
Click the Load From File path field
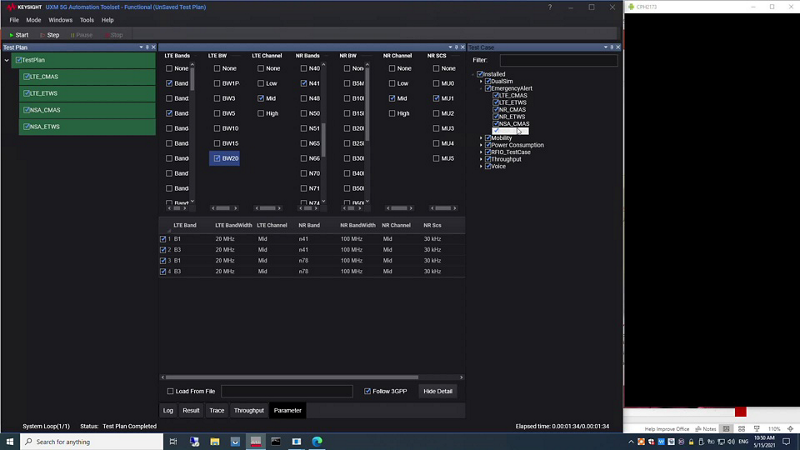pyautogui.click(x=287, y=391)
